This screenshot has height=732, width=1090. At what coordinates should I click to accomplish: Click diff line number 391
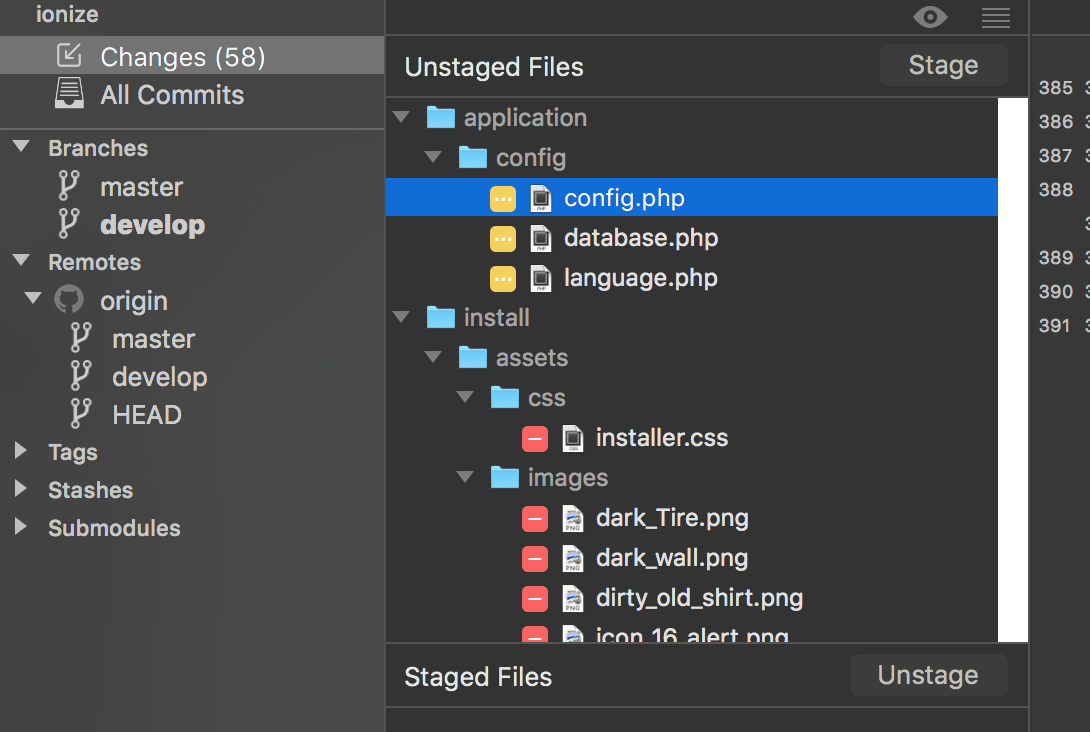1054,325
